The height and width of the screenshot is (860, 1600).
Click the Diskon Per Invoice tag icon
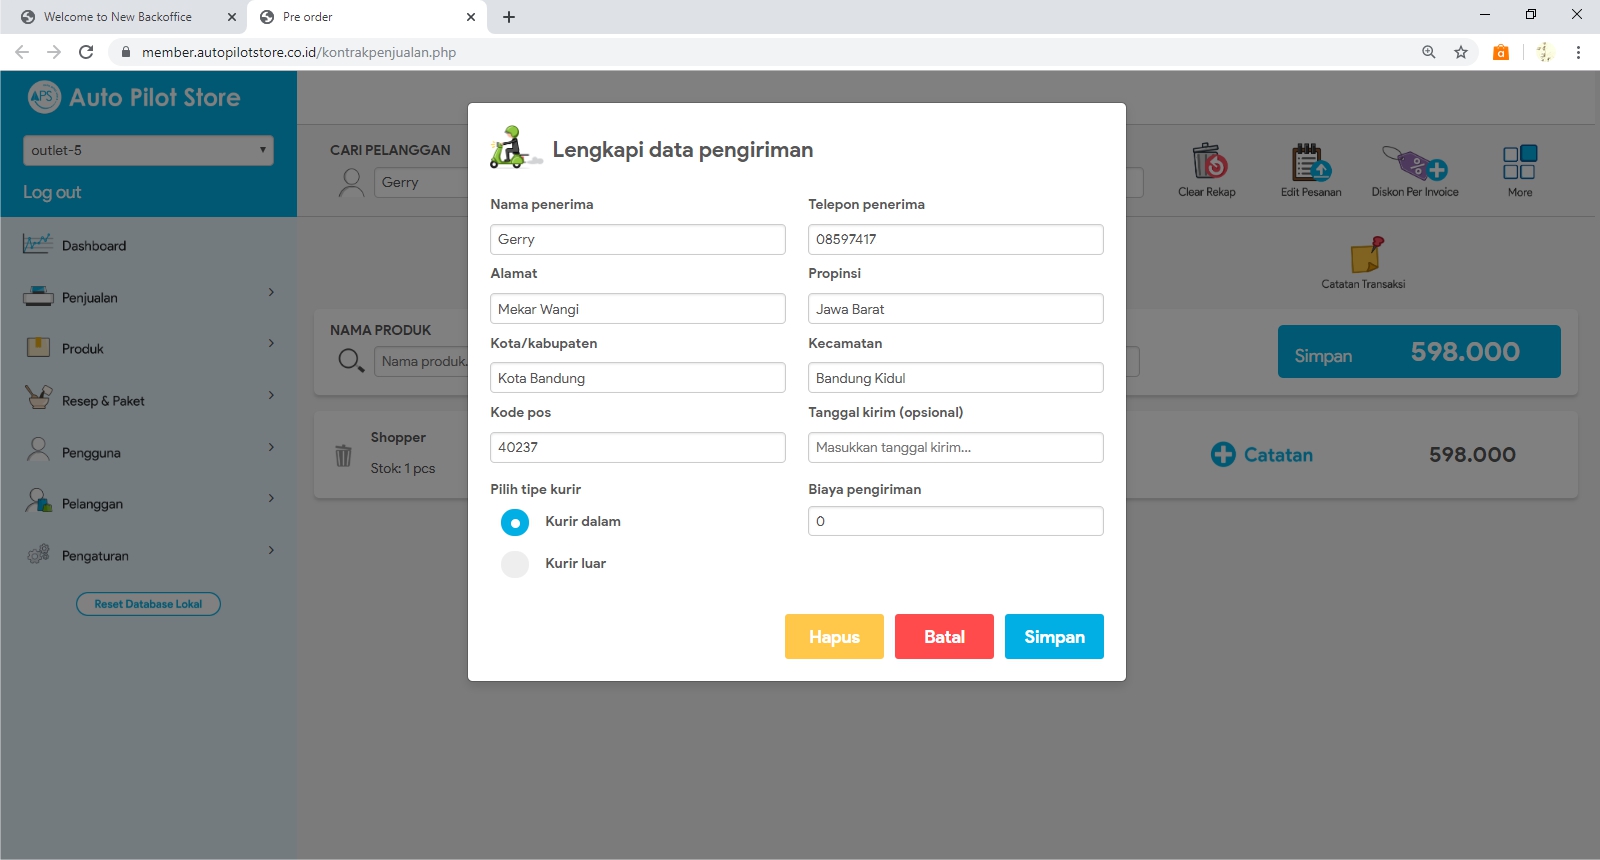tap(1414, 162)
